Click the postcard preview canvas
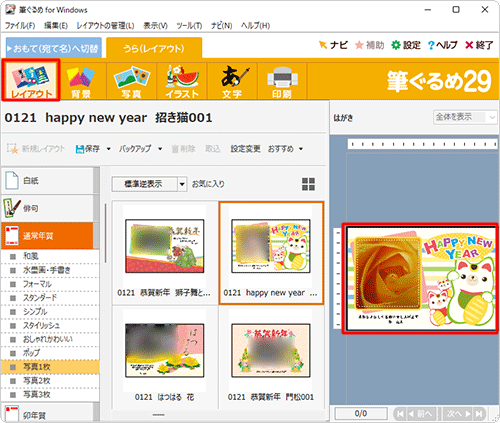This screenshot has height=423, width=500. point(421,279)
